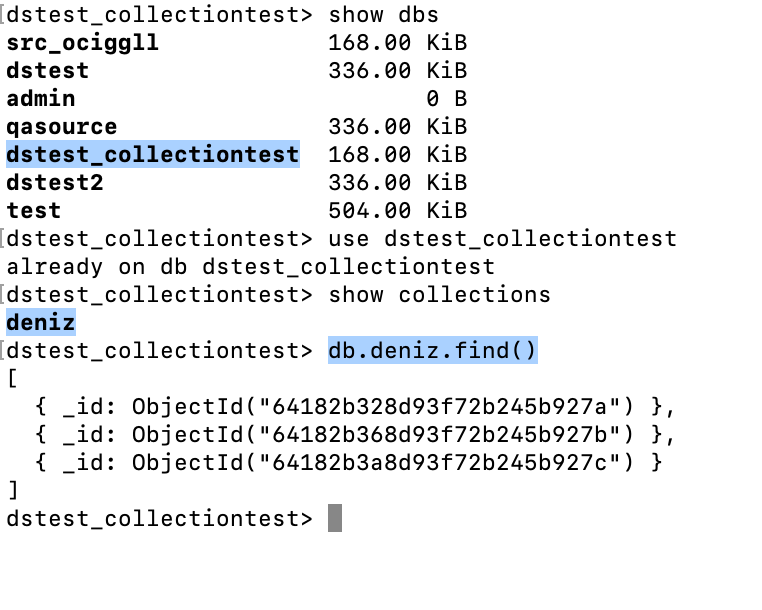Click the '0 B' size of admin
762x610 pixels.
[446, 99]
